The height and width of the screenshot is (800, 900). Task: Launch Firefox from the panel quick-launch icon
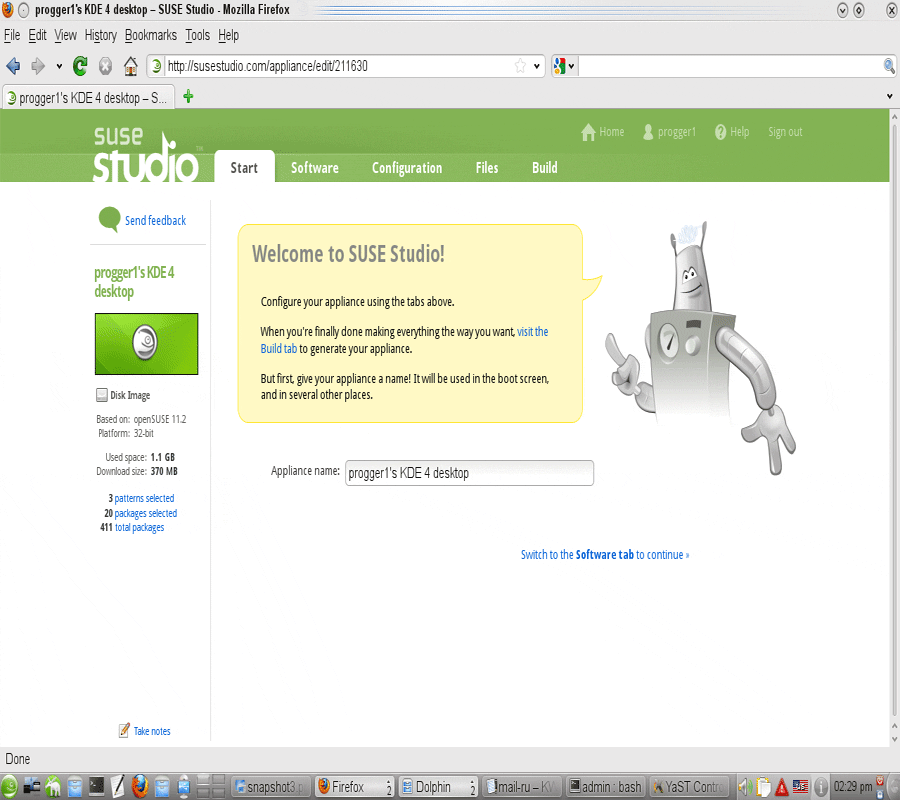(x=139, y=786)
